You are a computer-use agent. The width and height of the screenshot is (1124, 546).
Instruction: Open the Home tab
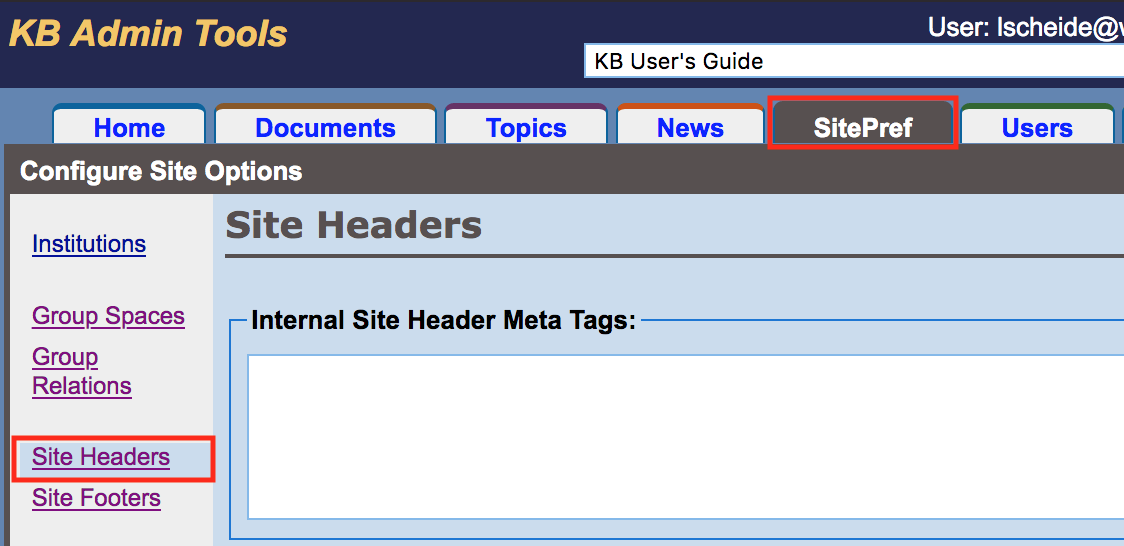tap(130, 127)
